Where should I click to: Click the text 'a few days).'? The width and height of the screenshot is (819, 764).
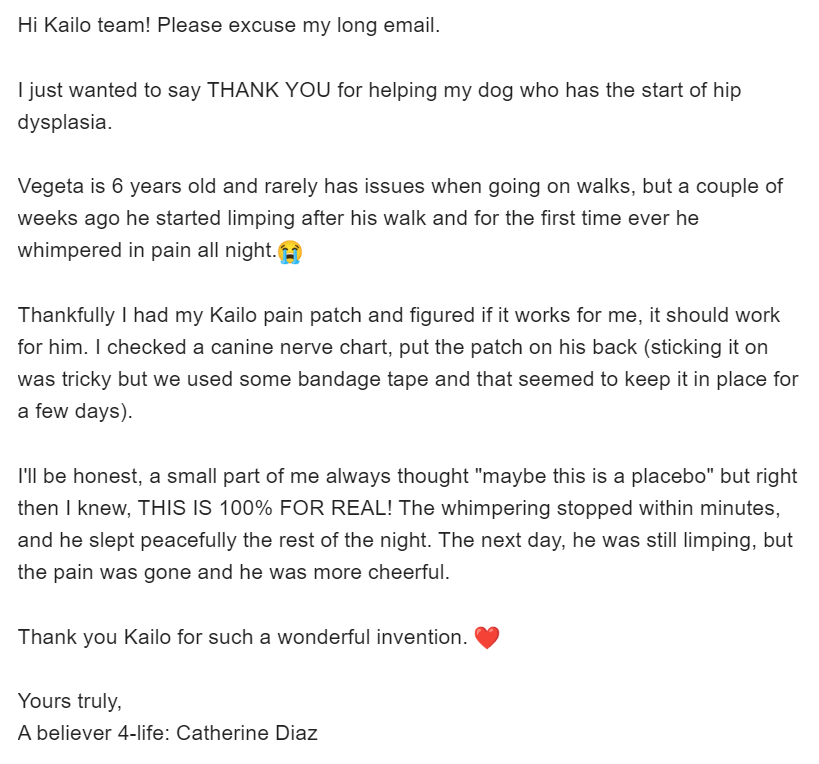click(x=75, y=412)
